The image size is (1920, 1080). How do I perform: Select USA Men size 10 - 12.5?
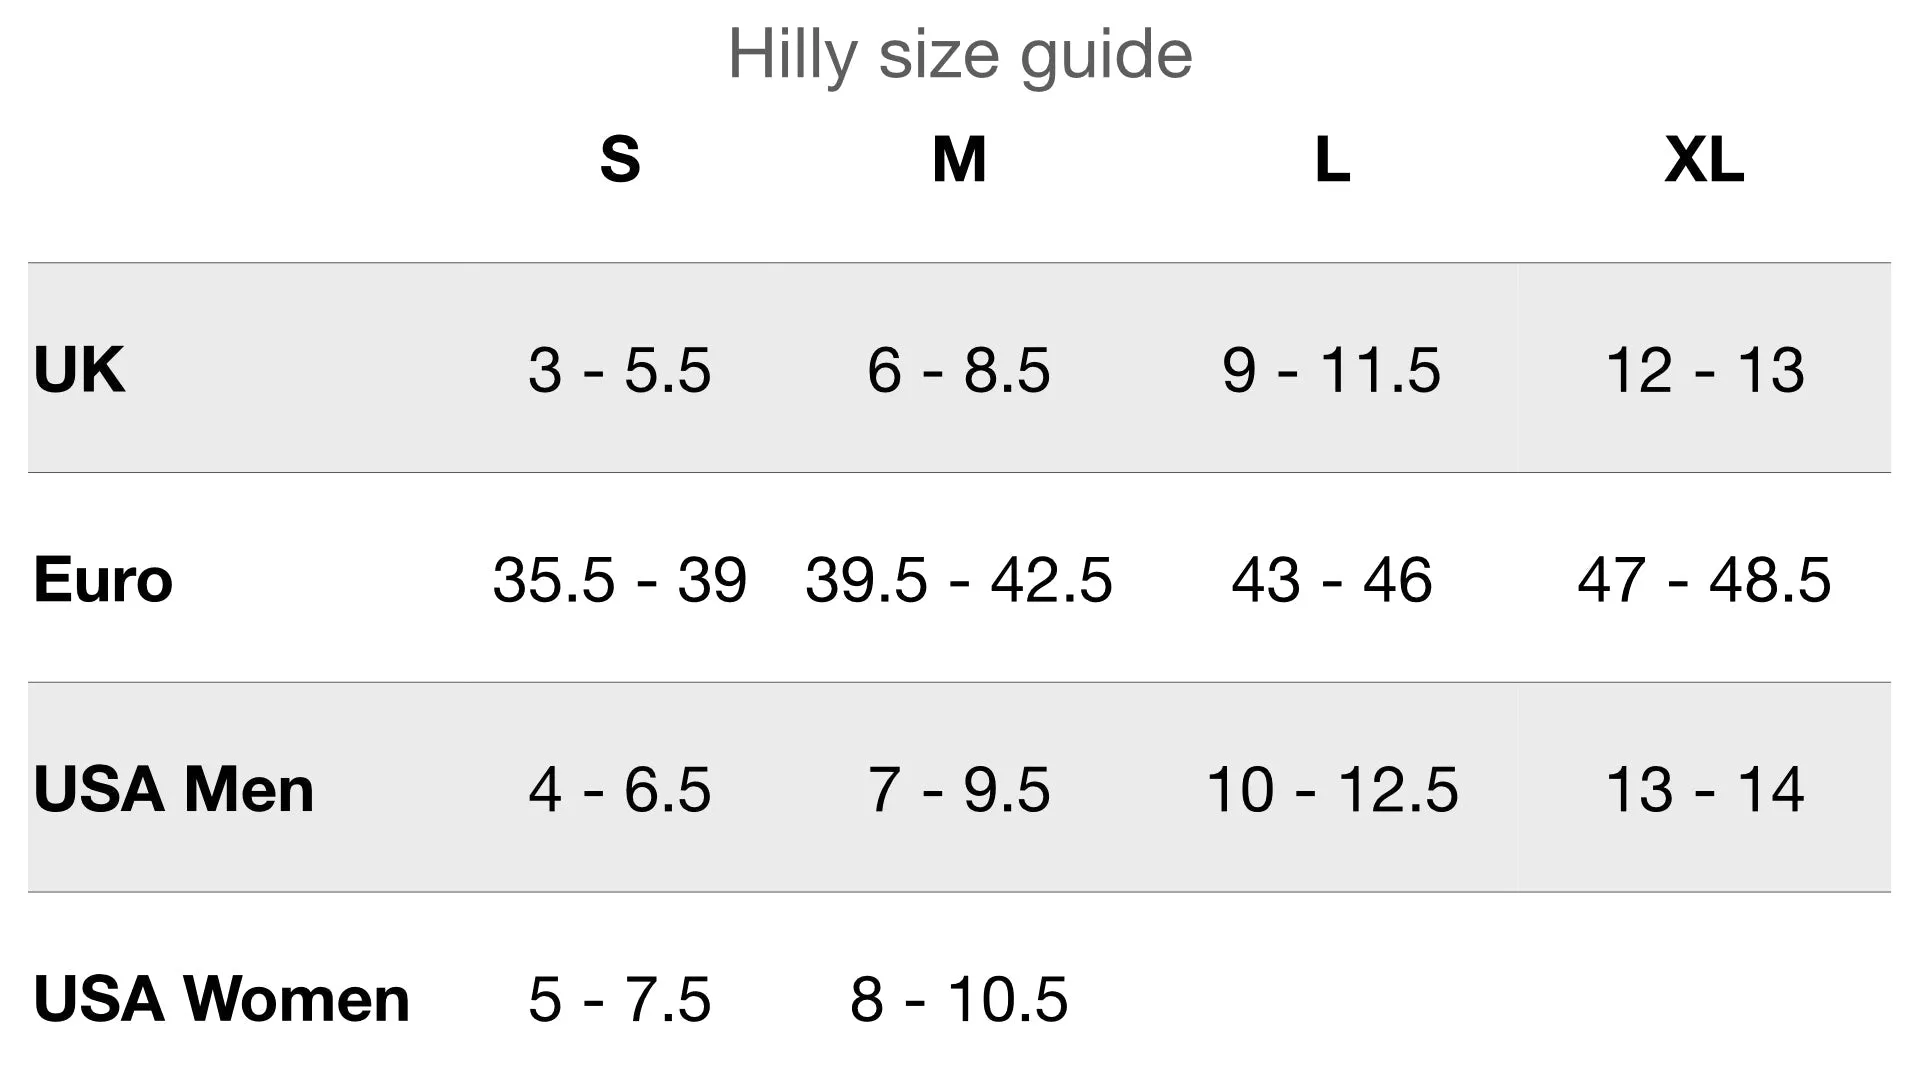click(x=1332, y=790)
